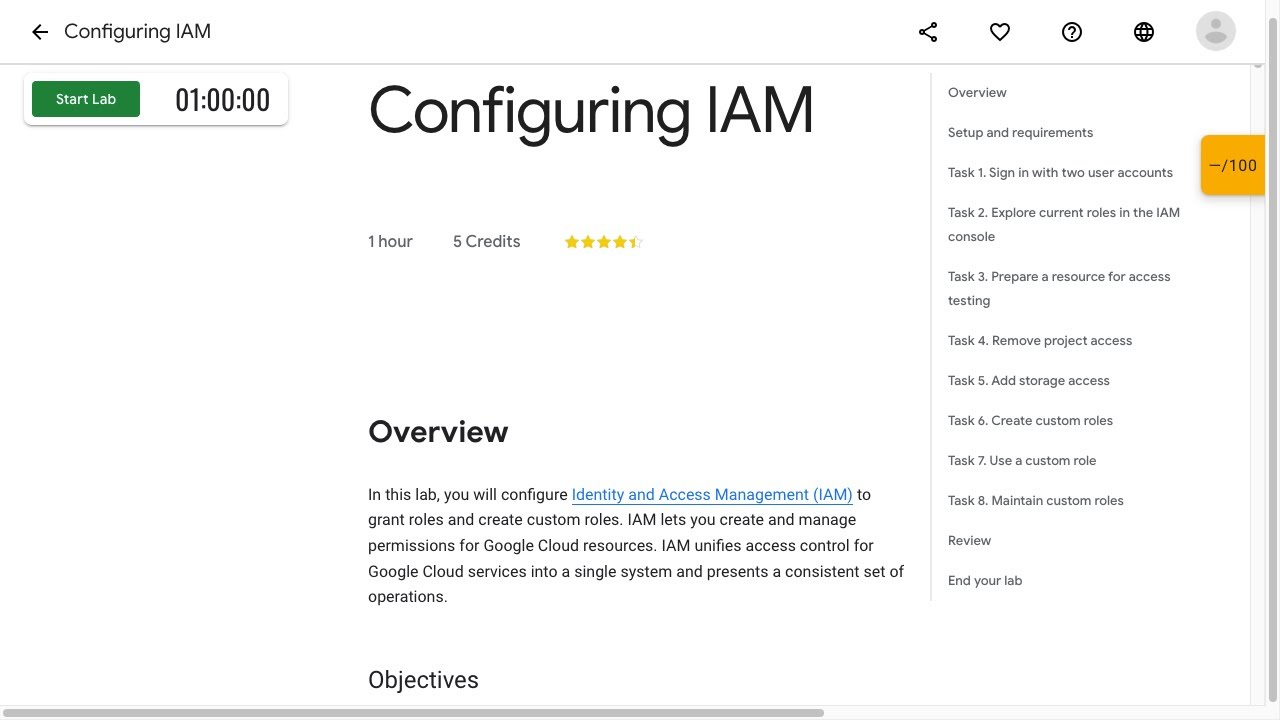Go to Task 2 Explore current roles
Viewport: 1280px width, 720px height.
click(1064, 224)
